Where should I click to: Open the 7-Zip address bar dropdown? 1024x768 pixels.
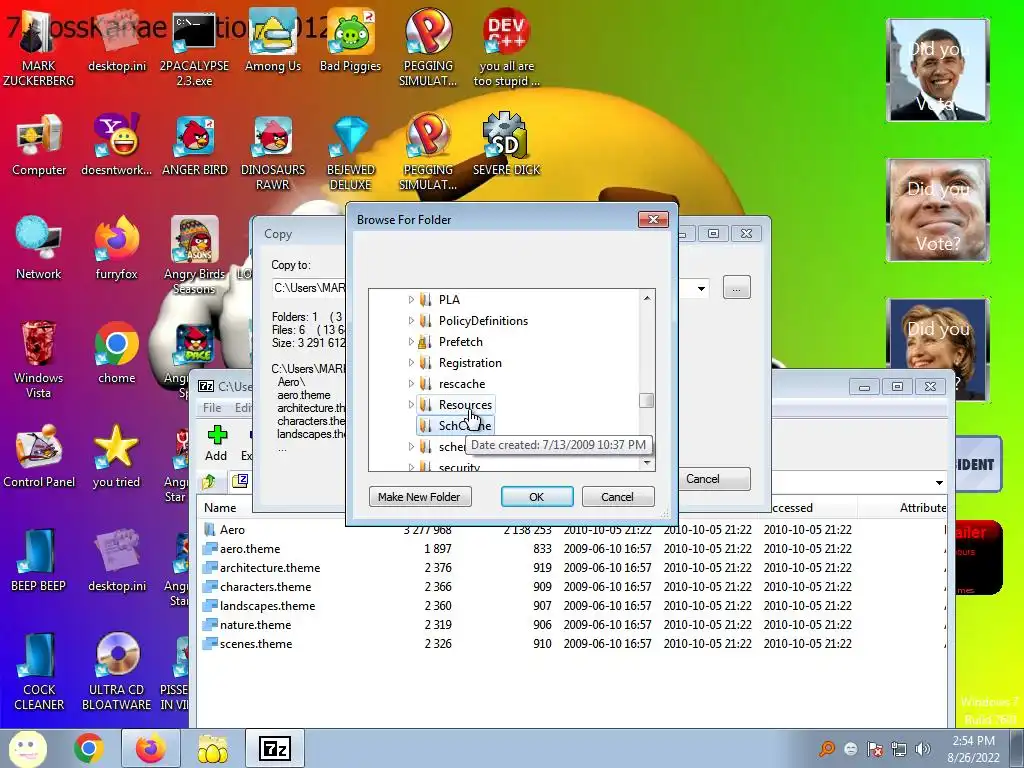click(x=939, y=483)
